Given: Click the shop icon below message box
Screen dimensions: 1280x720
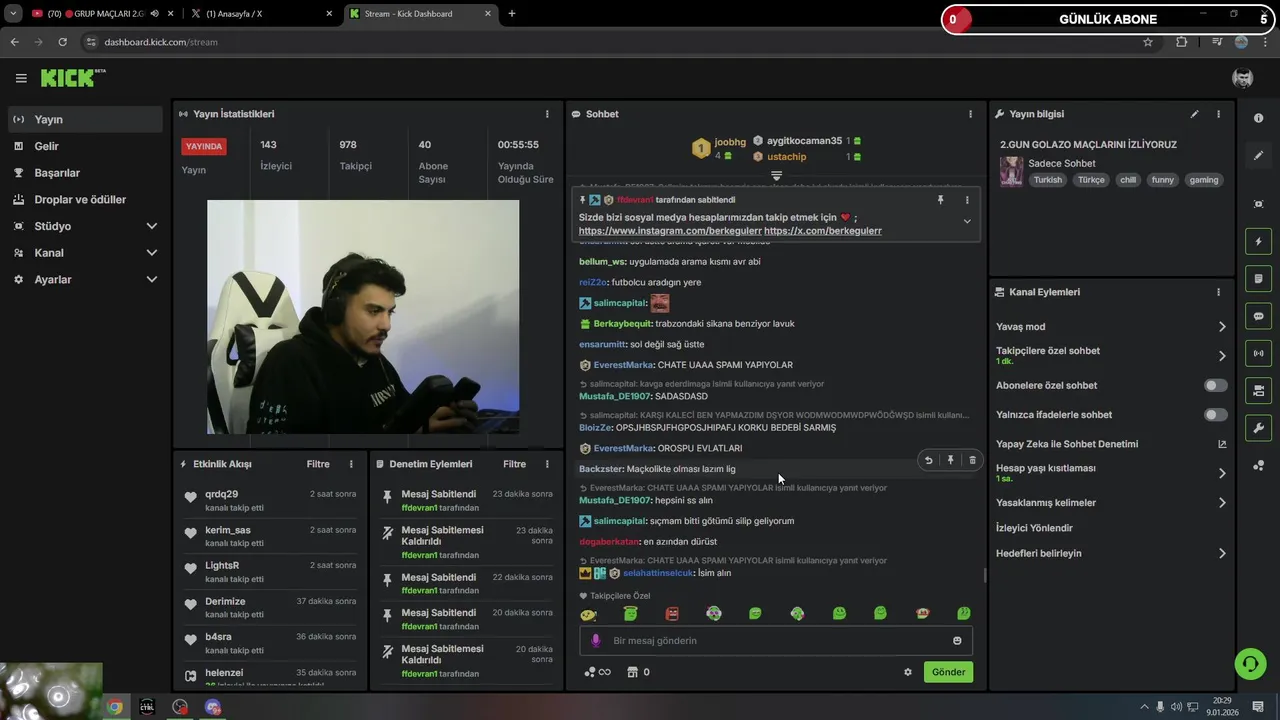Looking at the screenshot, I should pos(632,672).
